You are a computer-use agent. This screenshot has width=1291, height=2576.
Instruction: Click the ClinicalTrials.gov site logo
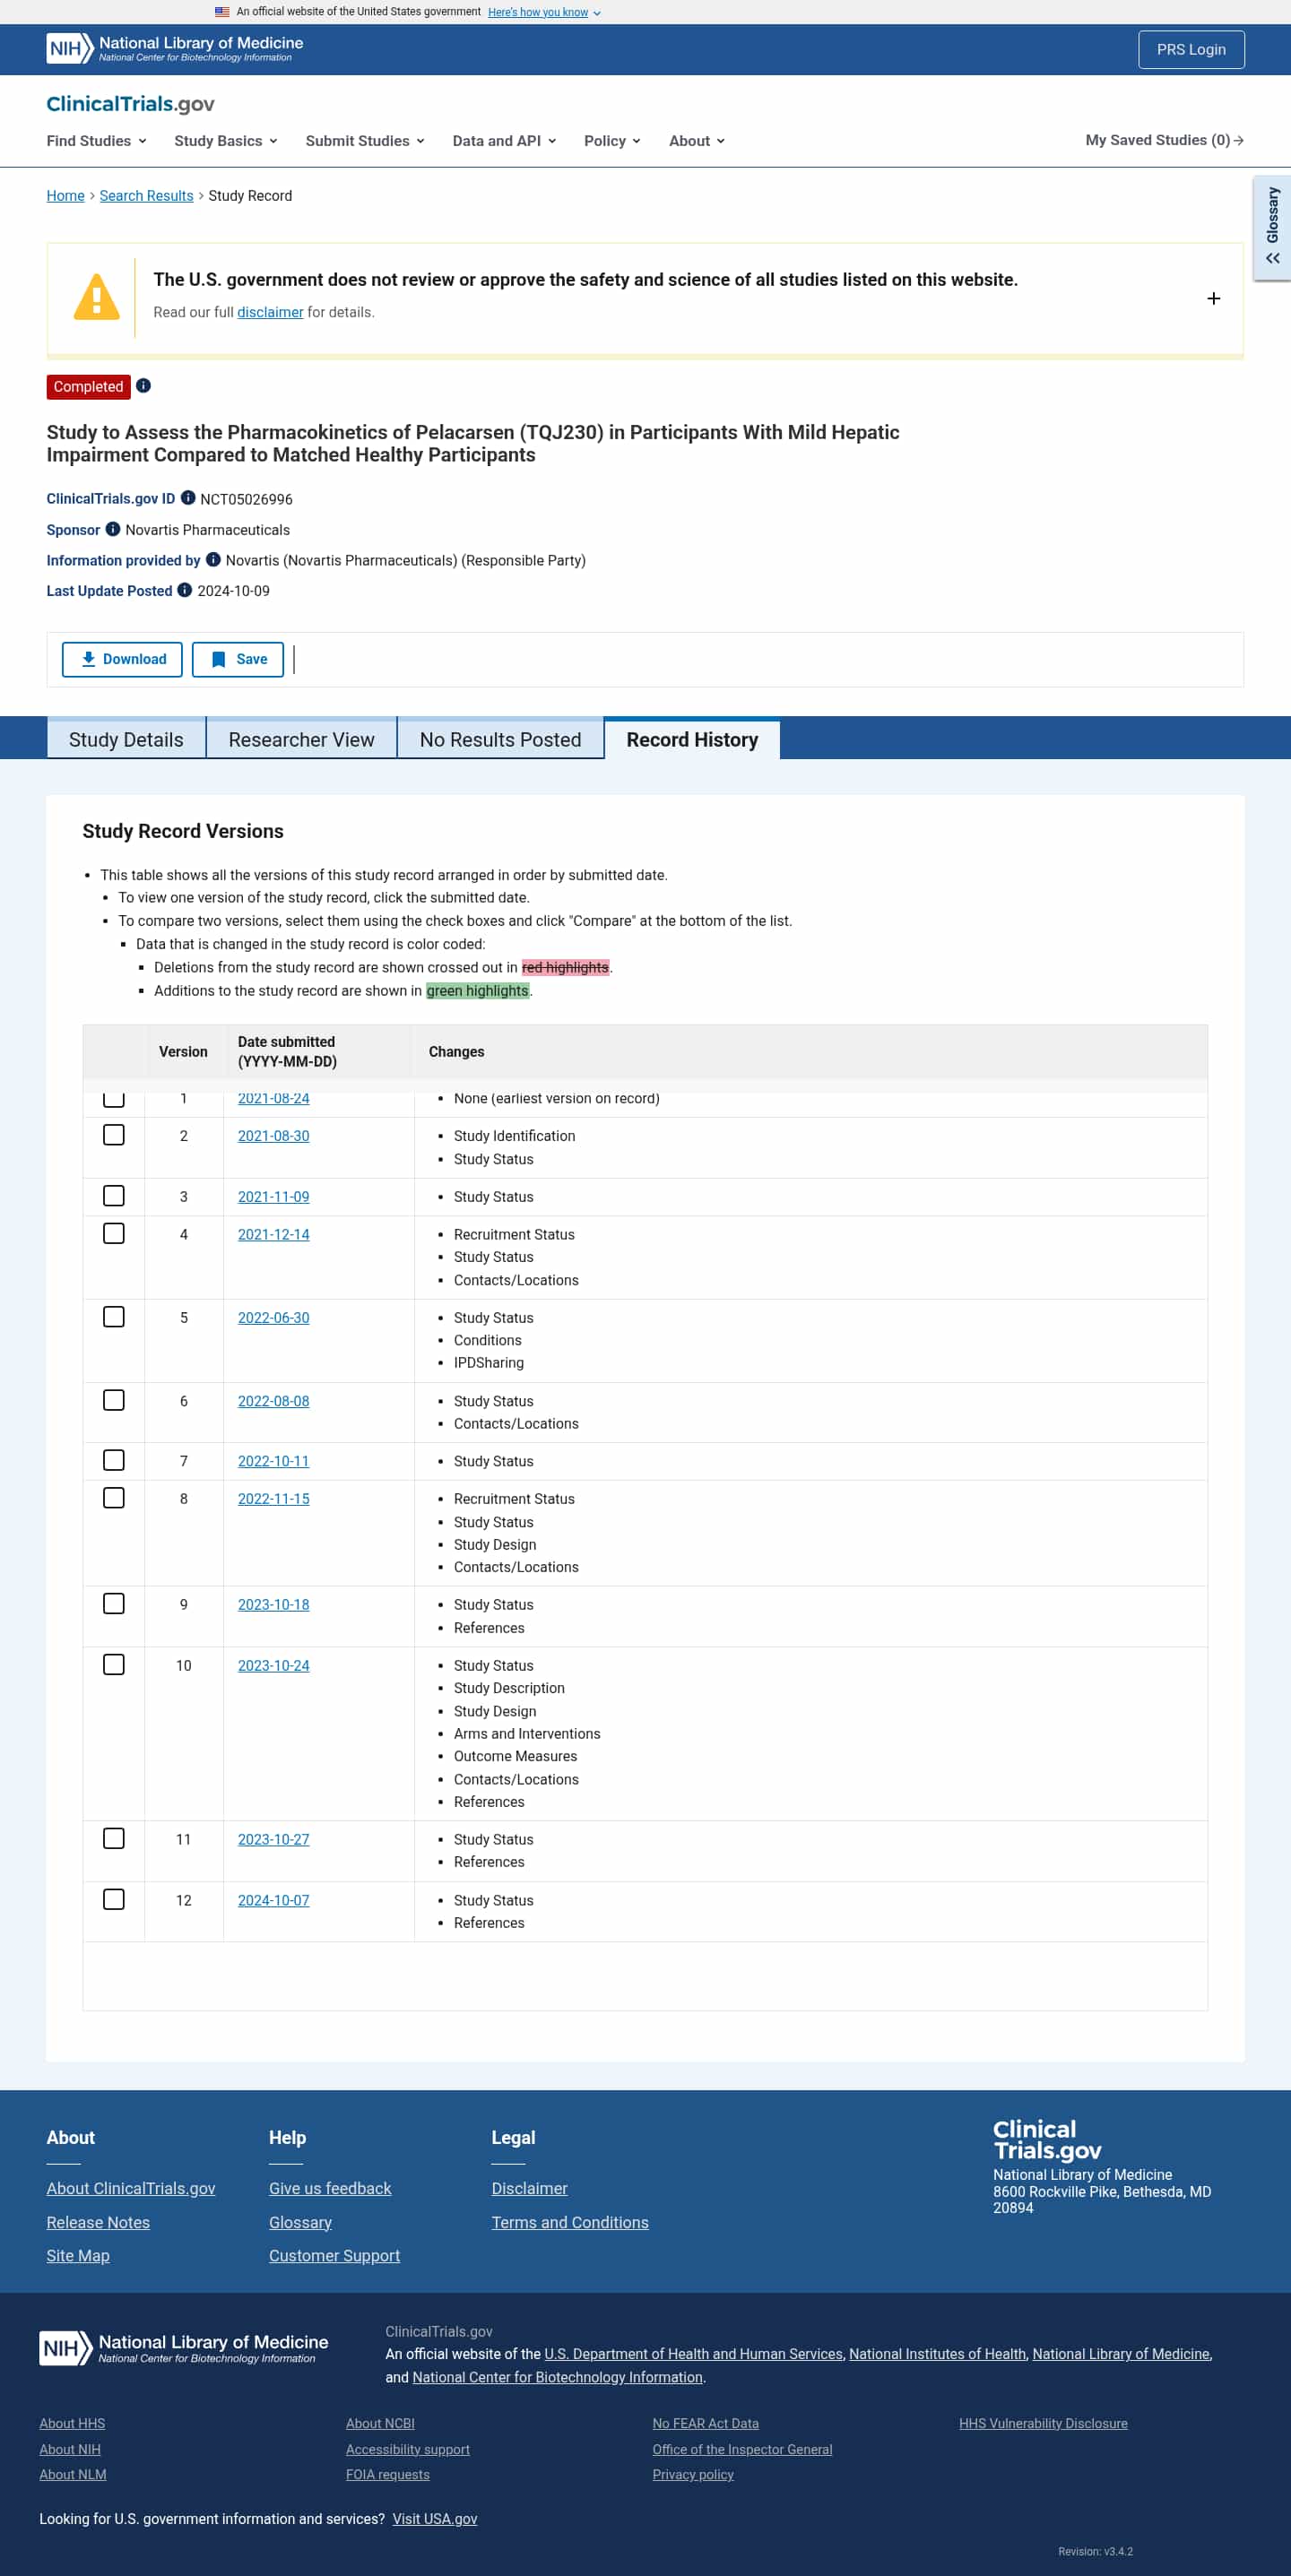[x=130, y=104]
